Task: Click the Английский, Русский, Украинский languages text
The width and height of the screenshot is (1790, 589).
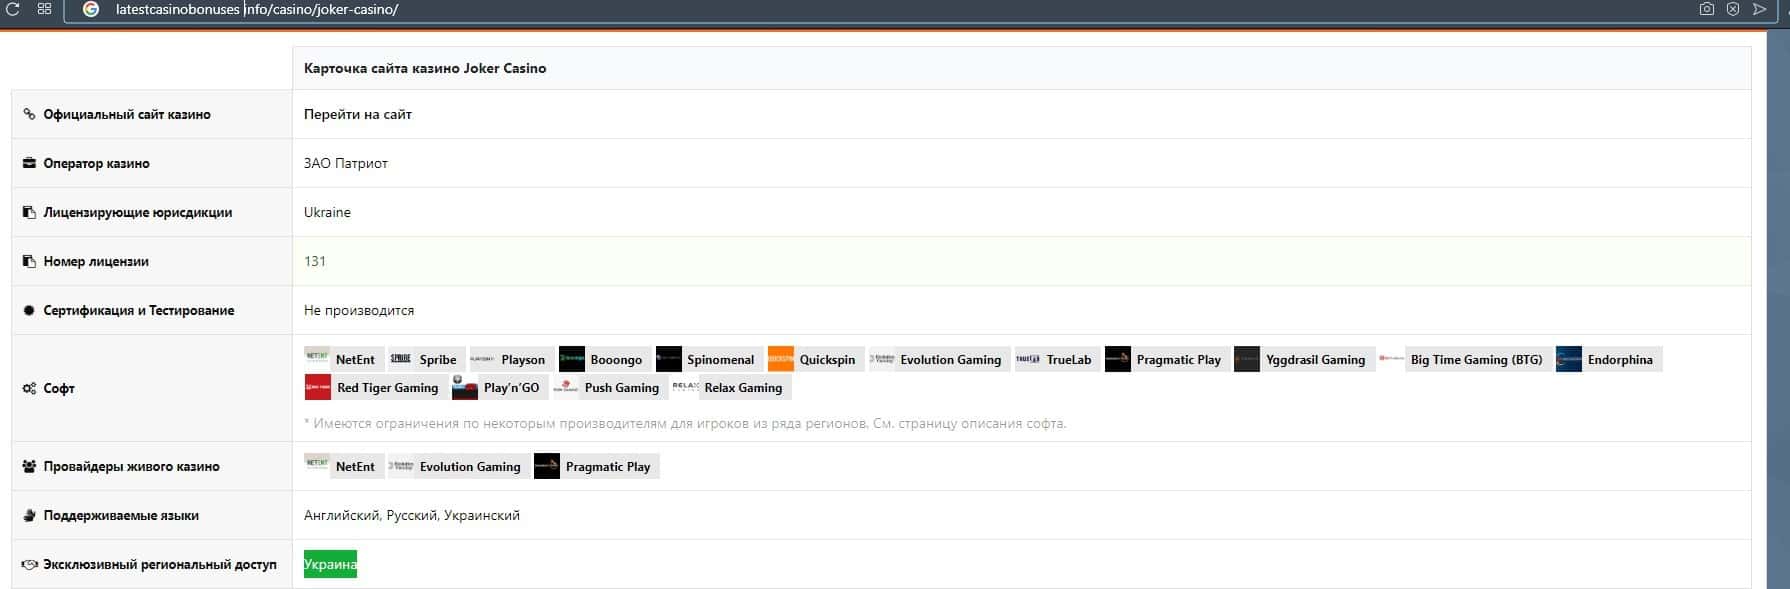Action: (x=412, y=515)
